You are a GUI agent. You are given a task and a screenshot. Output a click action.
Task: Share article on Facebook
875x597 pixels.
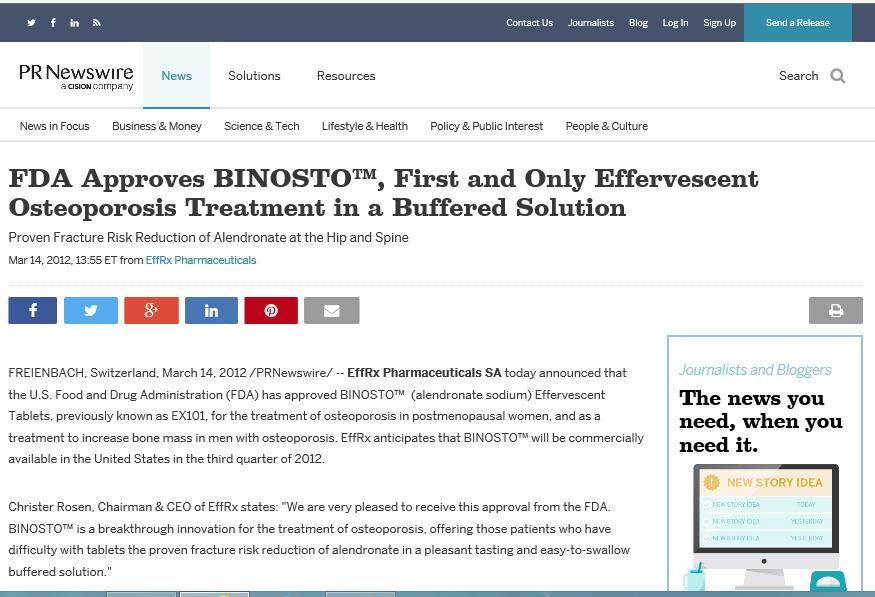32,310
